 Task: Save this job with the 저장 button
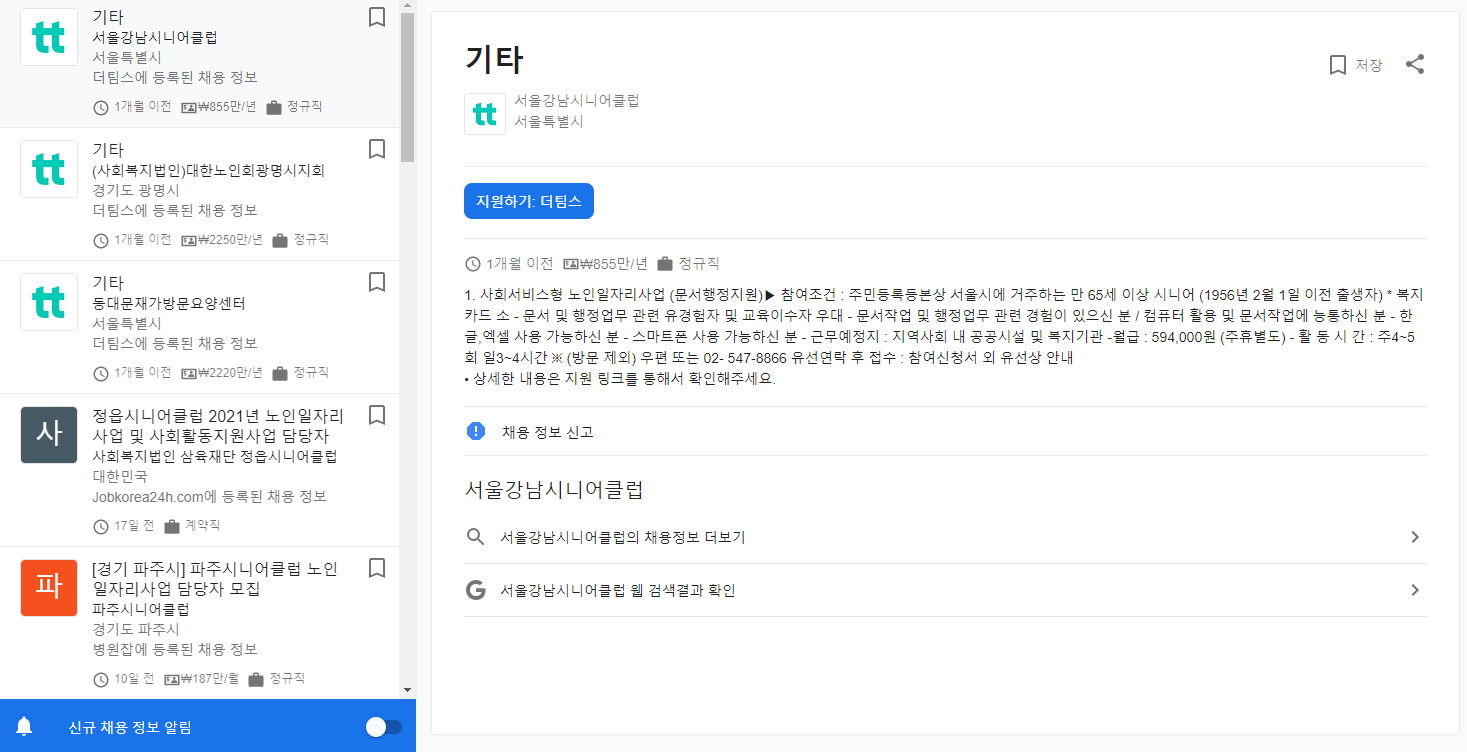tap(1355, 65)
